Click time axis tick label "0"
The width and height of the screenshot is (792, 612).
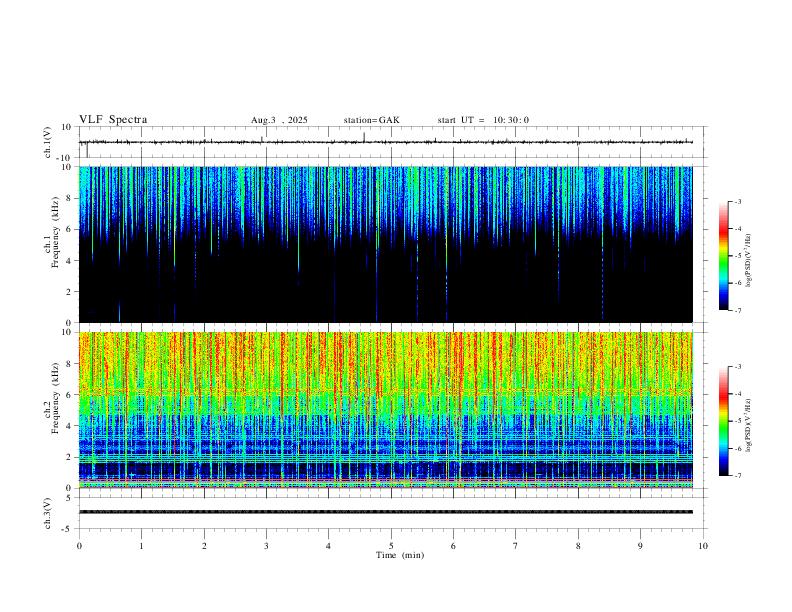(79, 546)
